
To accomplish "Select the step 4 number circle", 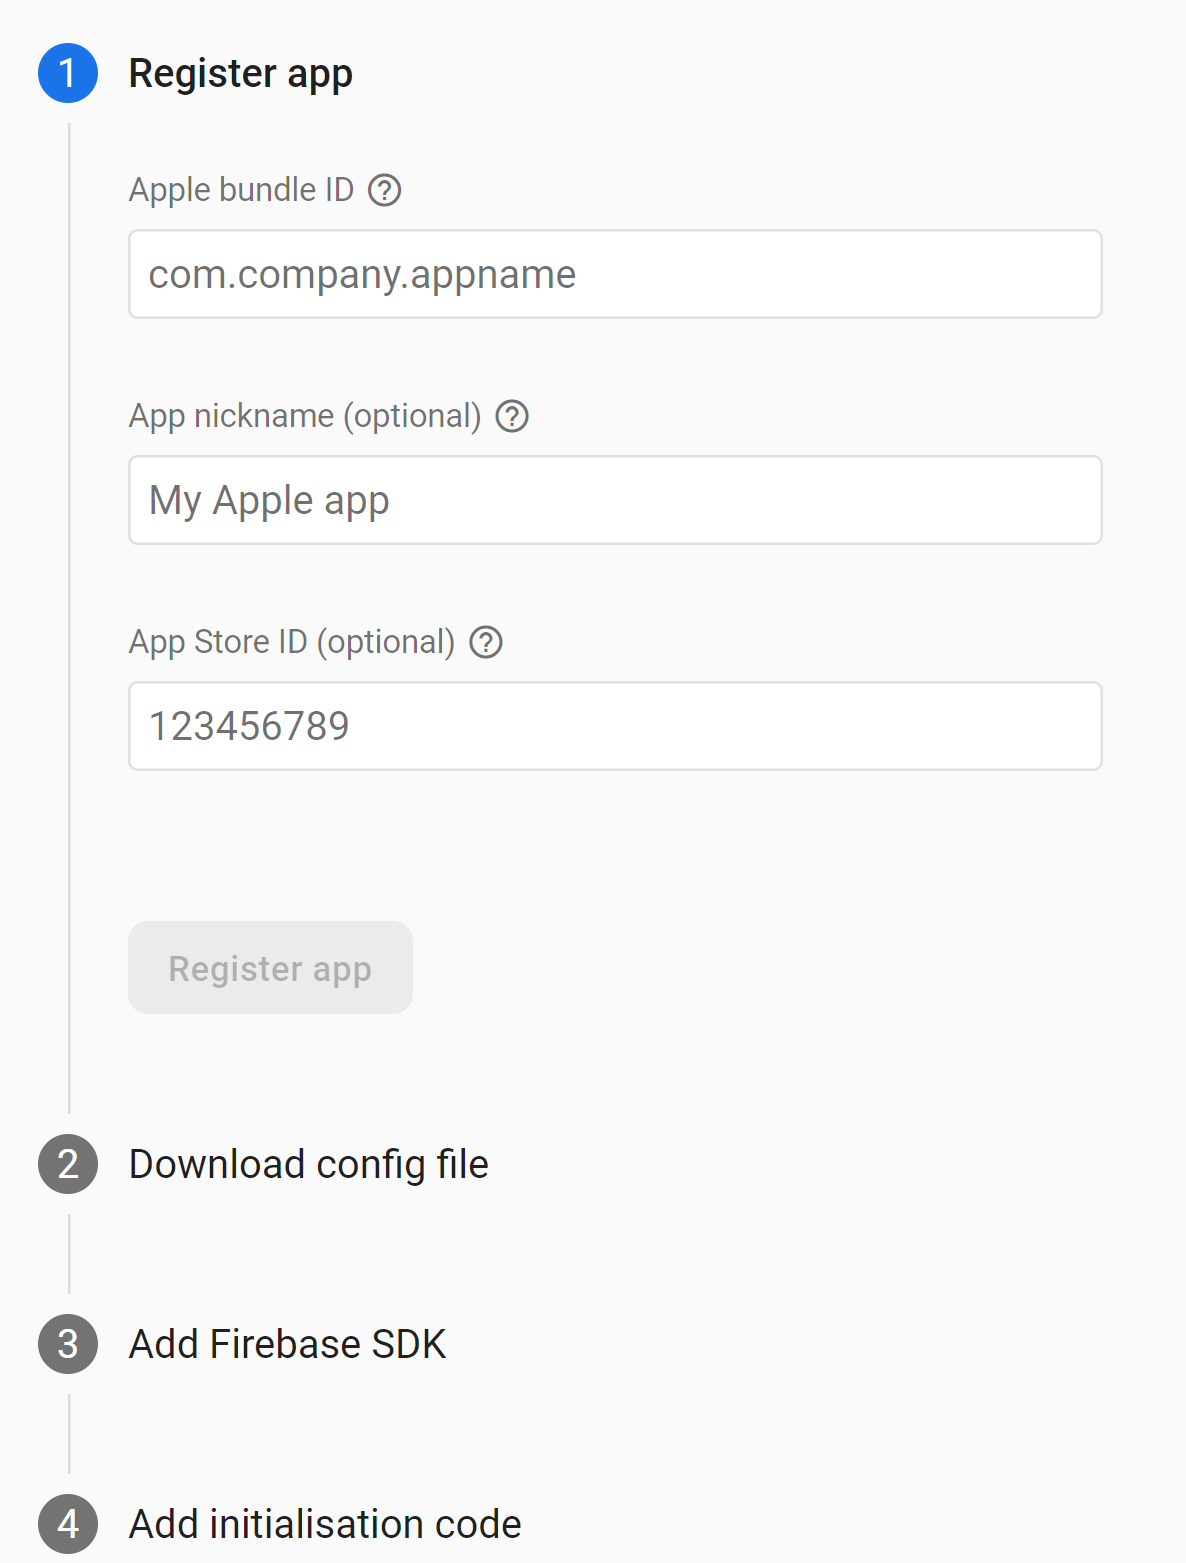I will (68, 1524).
